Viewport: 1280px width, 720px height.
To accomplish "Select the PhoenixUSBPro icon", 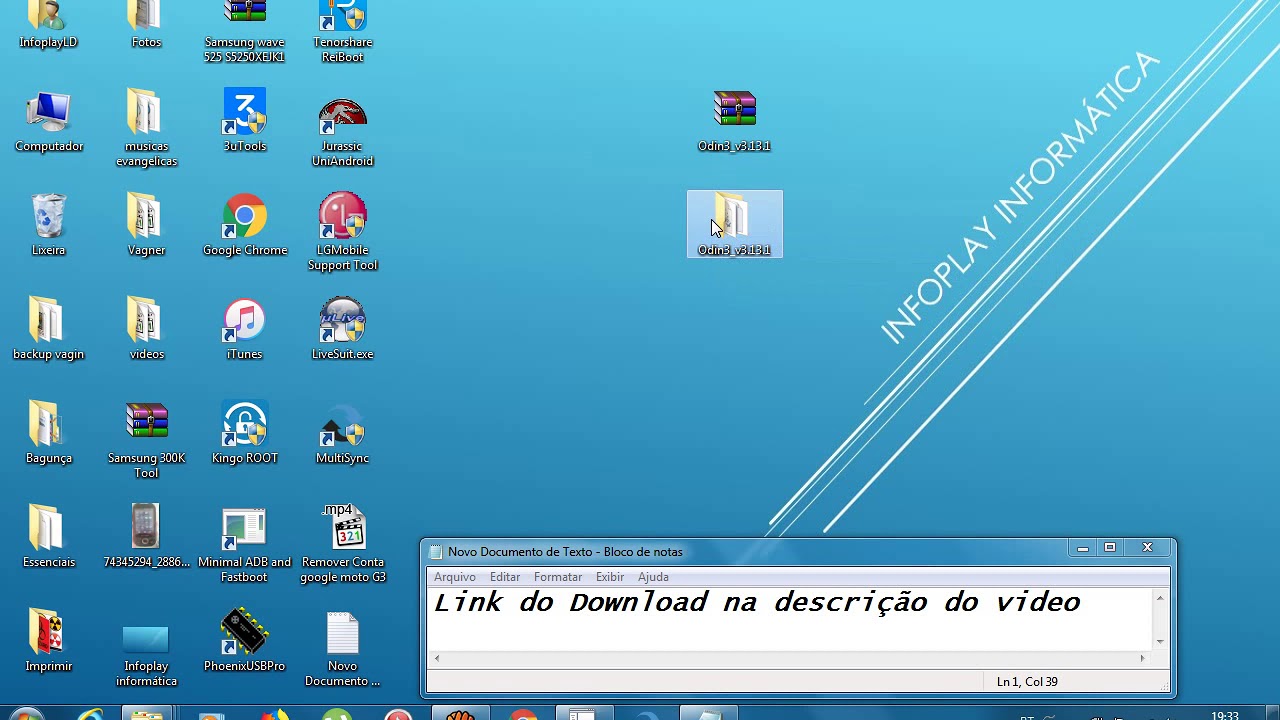I will tap(244, 642).
